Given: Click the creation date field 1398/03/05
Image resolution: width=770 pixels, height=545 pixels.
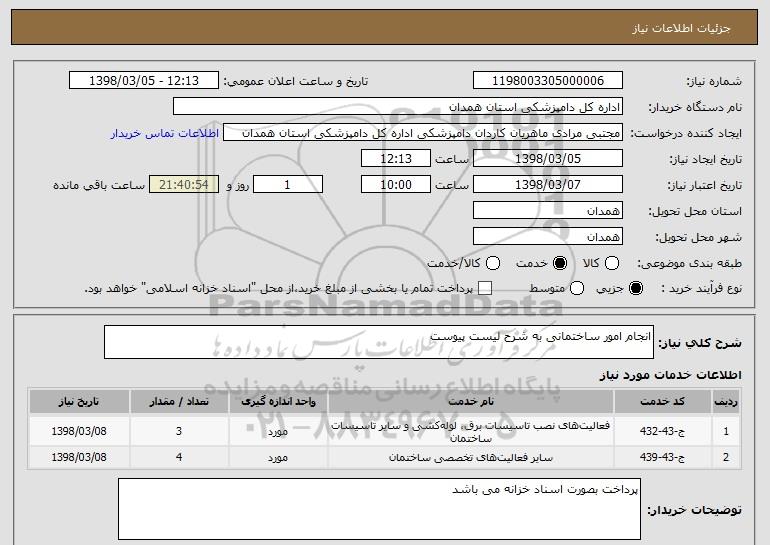Looking at the screenshot, I should pos(548,159).
